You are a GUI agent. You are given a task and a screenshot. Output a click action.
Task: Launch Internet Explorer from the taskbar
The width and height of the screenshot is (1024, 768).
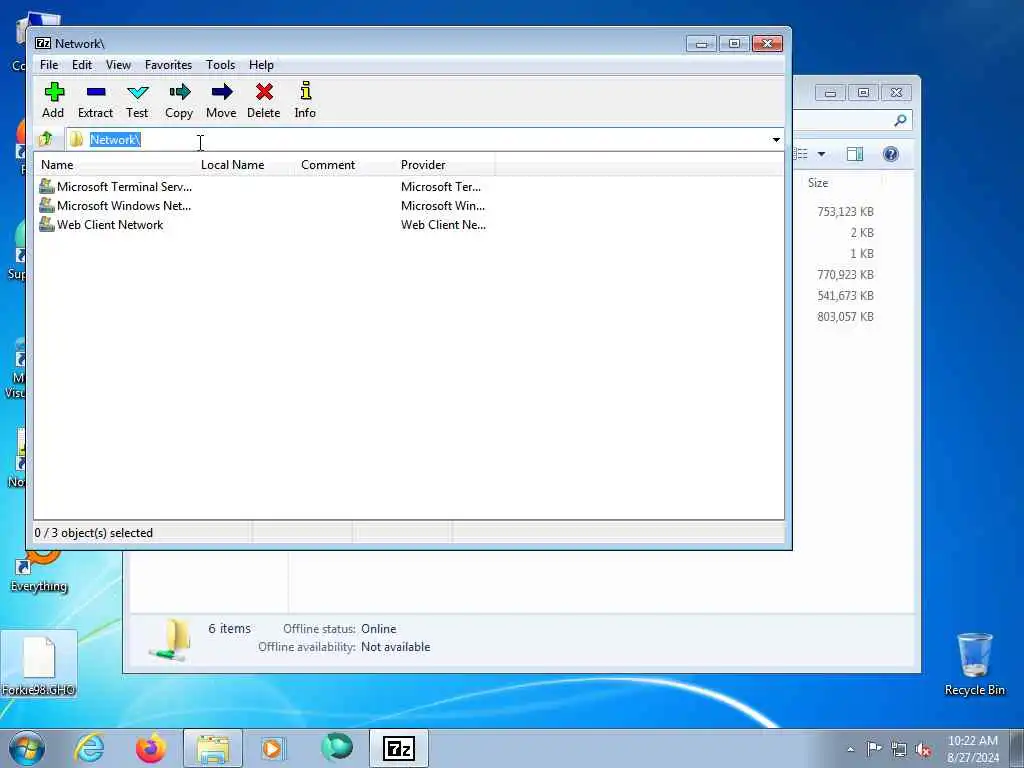pos(89,748)
